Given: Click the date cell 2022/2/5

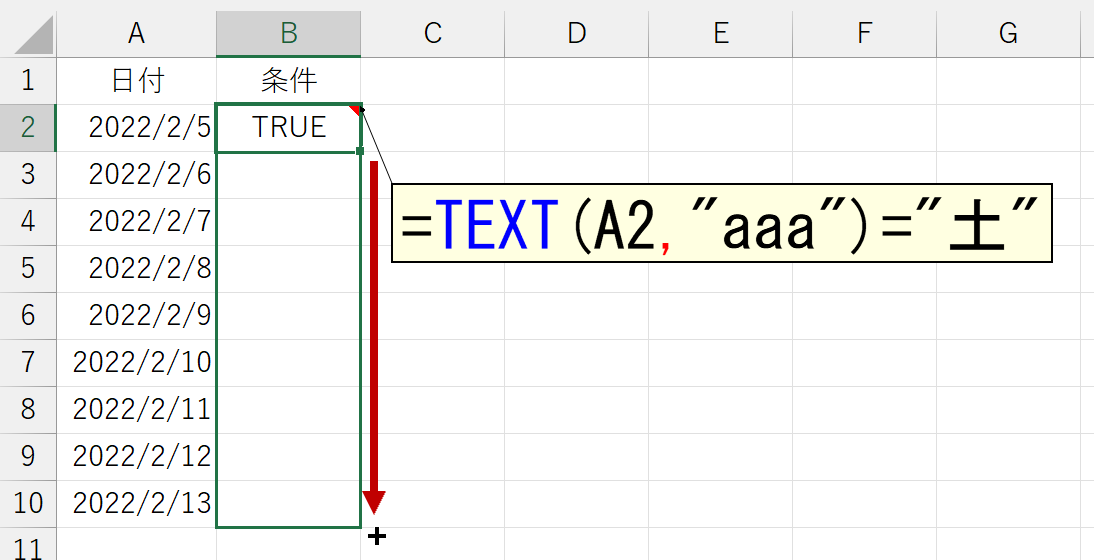Looking at the screenshot, I should 137,128.
